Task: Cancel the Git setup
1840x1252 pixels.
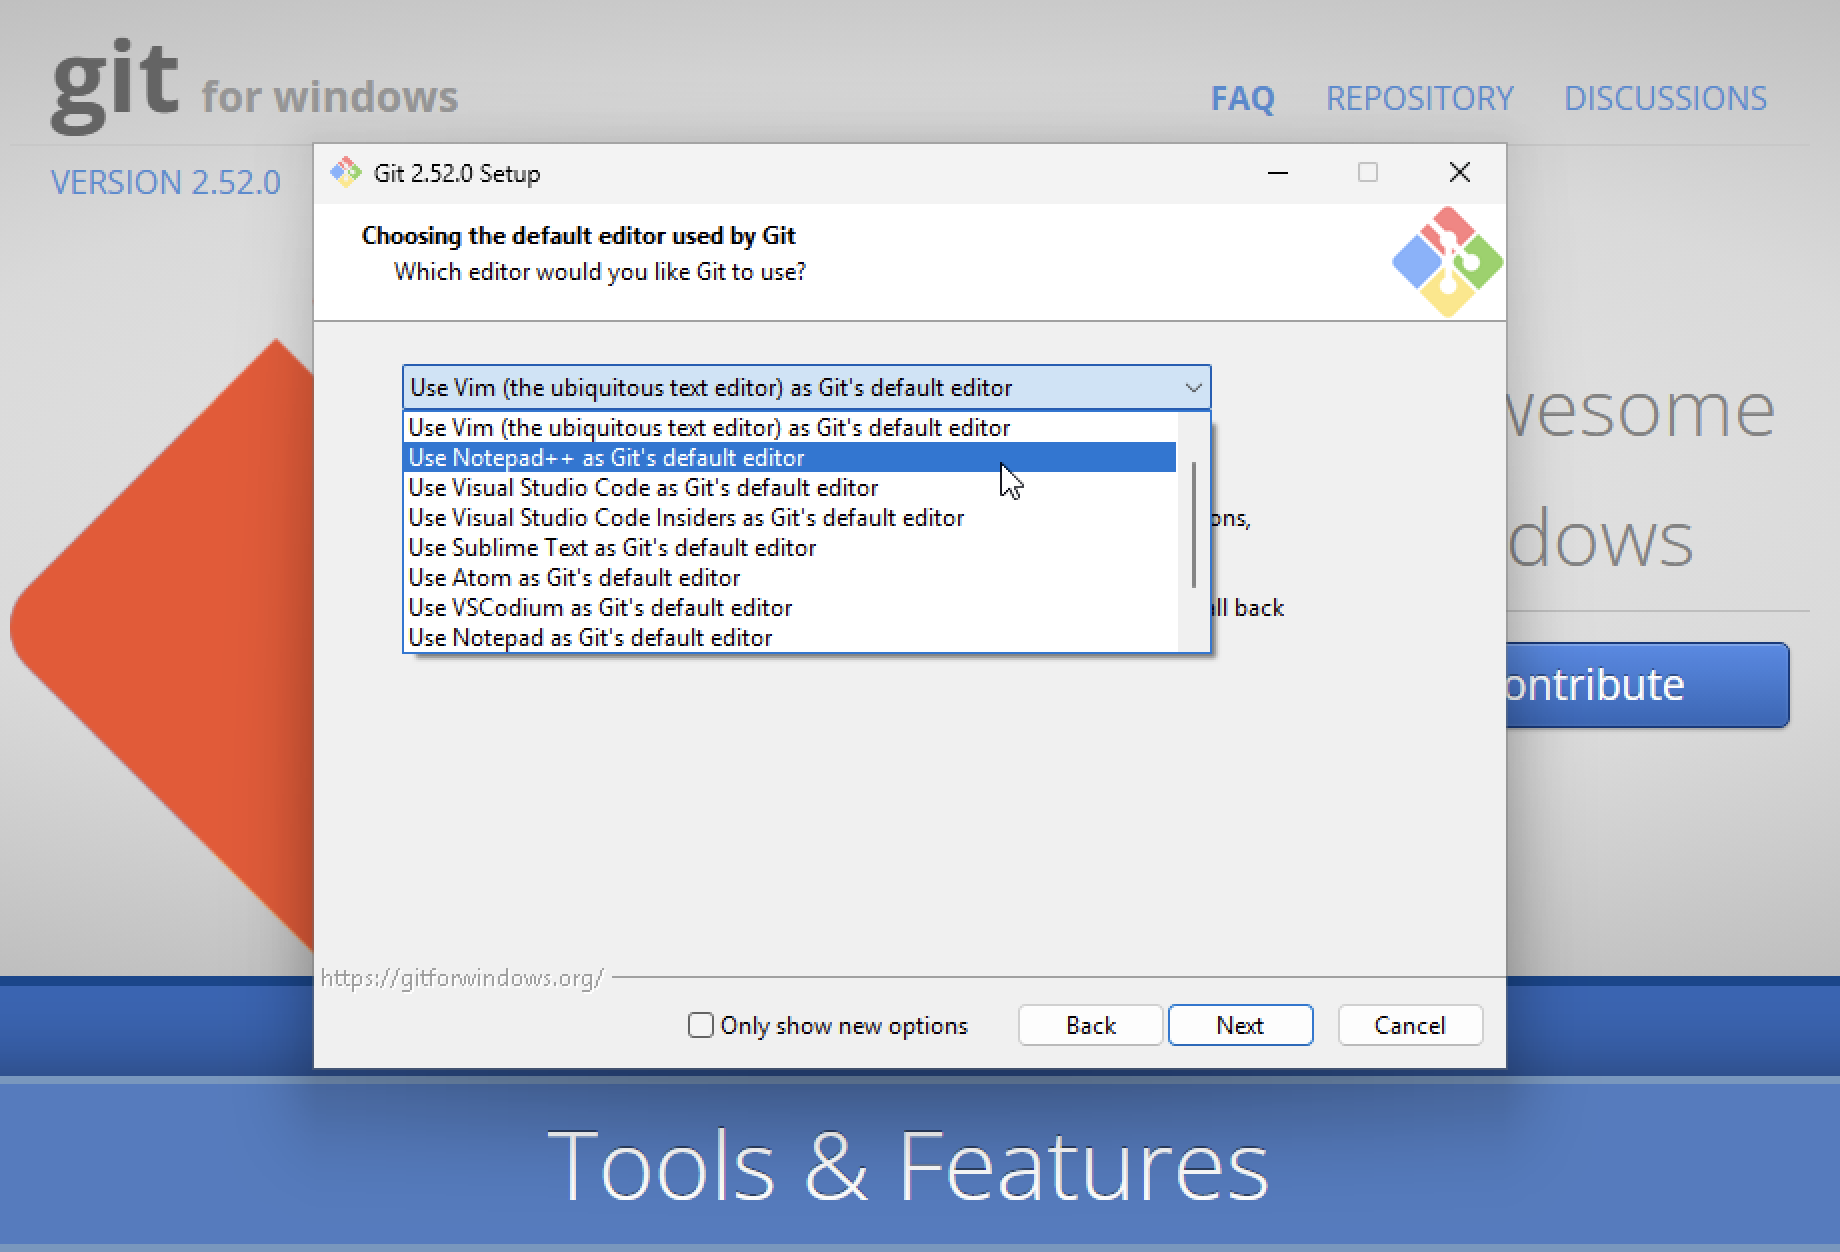Action: tap(1410, 1025)
